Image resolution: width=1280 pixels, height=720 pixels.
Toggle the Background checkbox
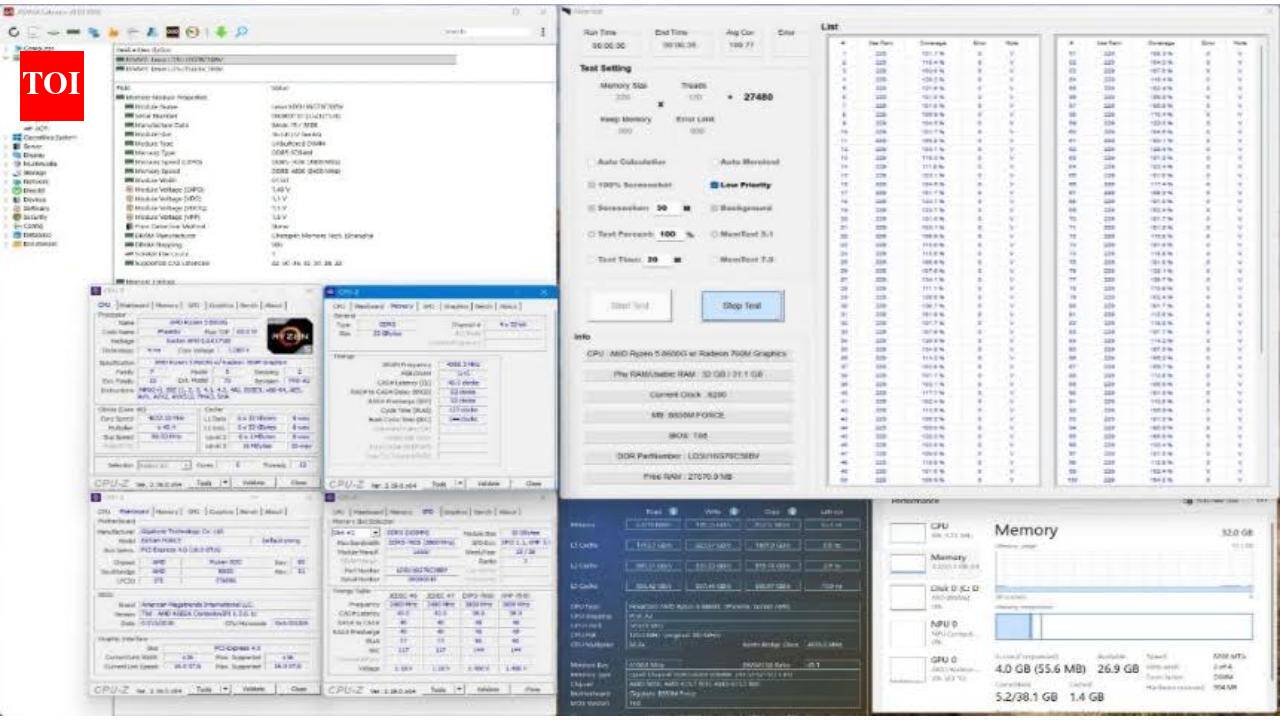coord(714,208)
